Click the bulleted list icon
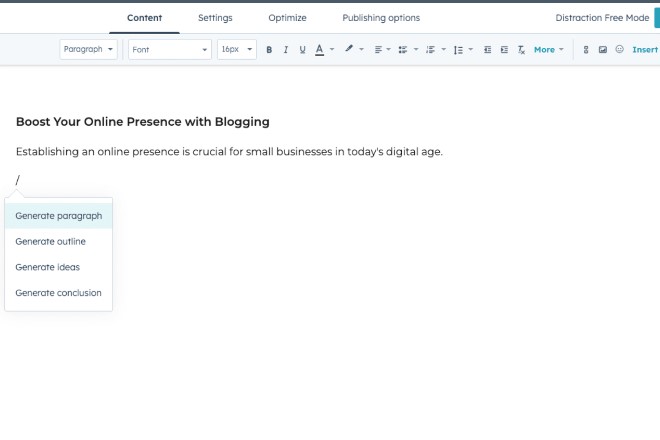The height and width of the screenshot is (440, 660). click(404, 50)
